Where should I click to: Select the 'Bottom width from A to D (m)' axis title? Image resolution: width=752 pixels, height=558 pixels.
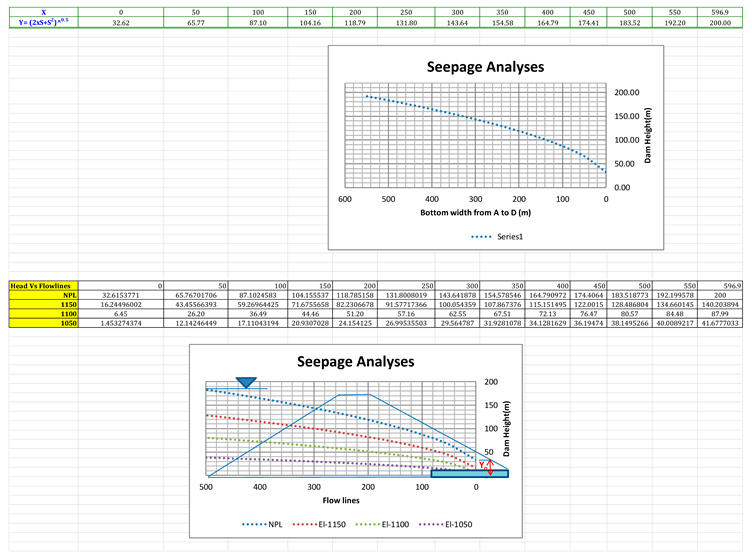(x=475, y=214)
